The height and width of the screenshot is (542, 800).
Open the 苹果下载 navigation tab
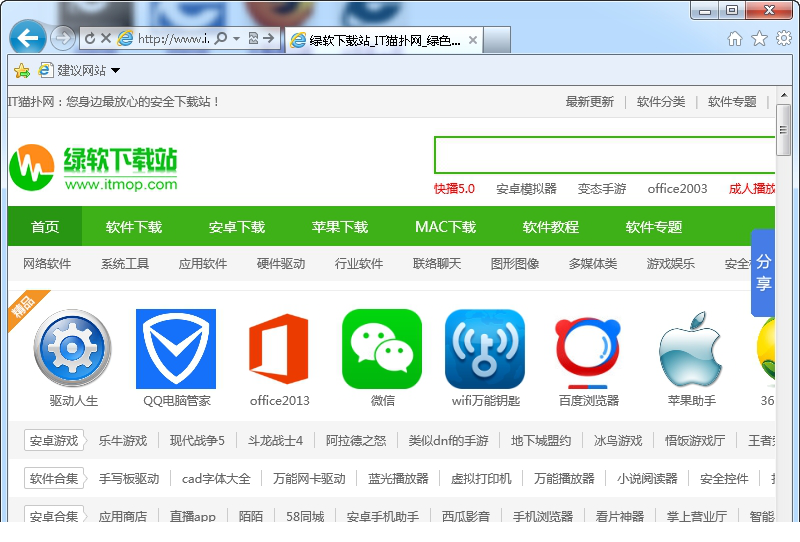pos(340,227)
